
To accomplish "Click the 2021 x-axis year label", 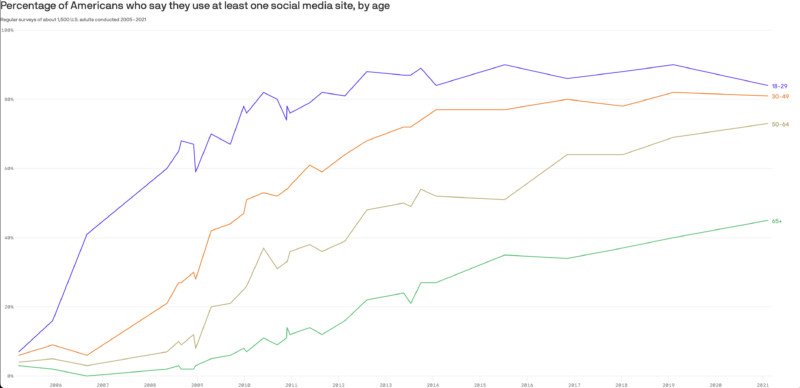I will click(763, 384).
